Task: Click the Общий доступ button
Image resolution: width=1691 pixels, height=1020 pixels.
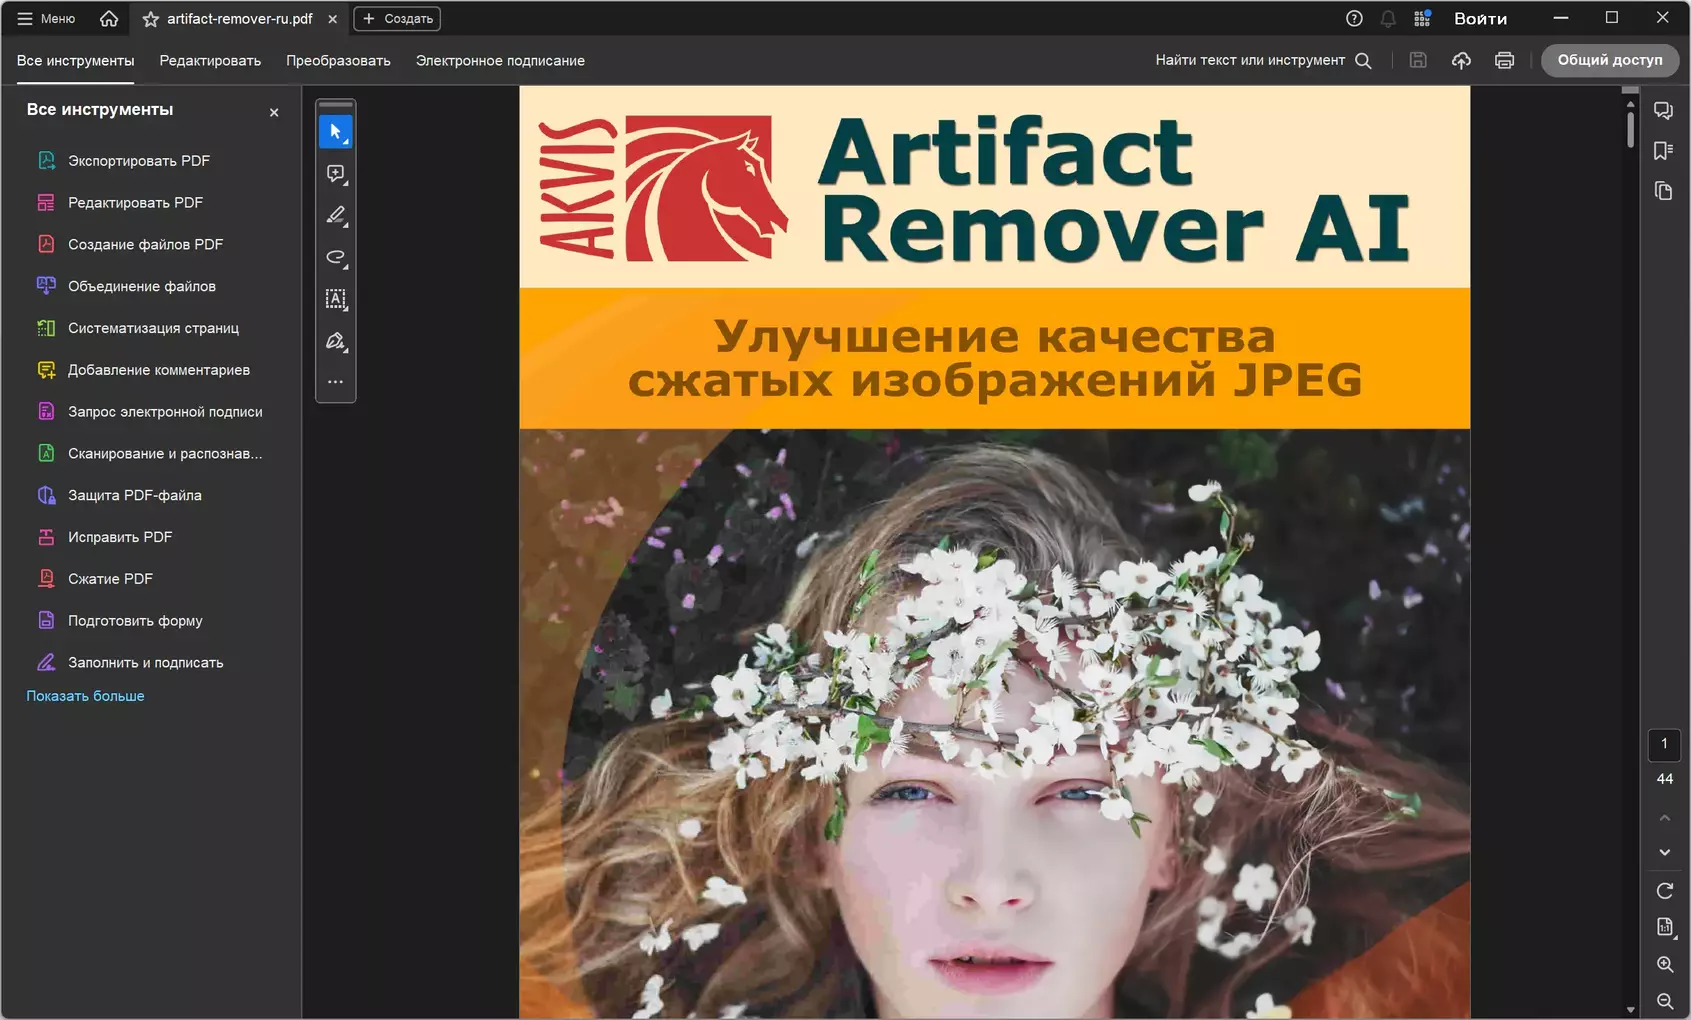Action: (x=1609, y=60)
